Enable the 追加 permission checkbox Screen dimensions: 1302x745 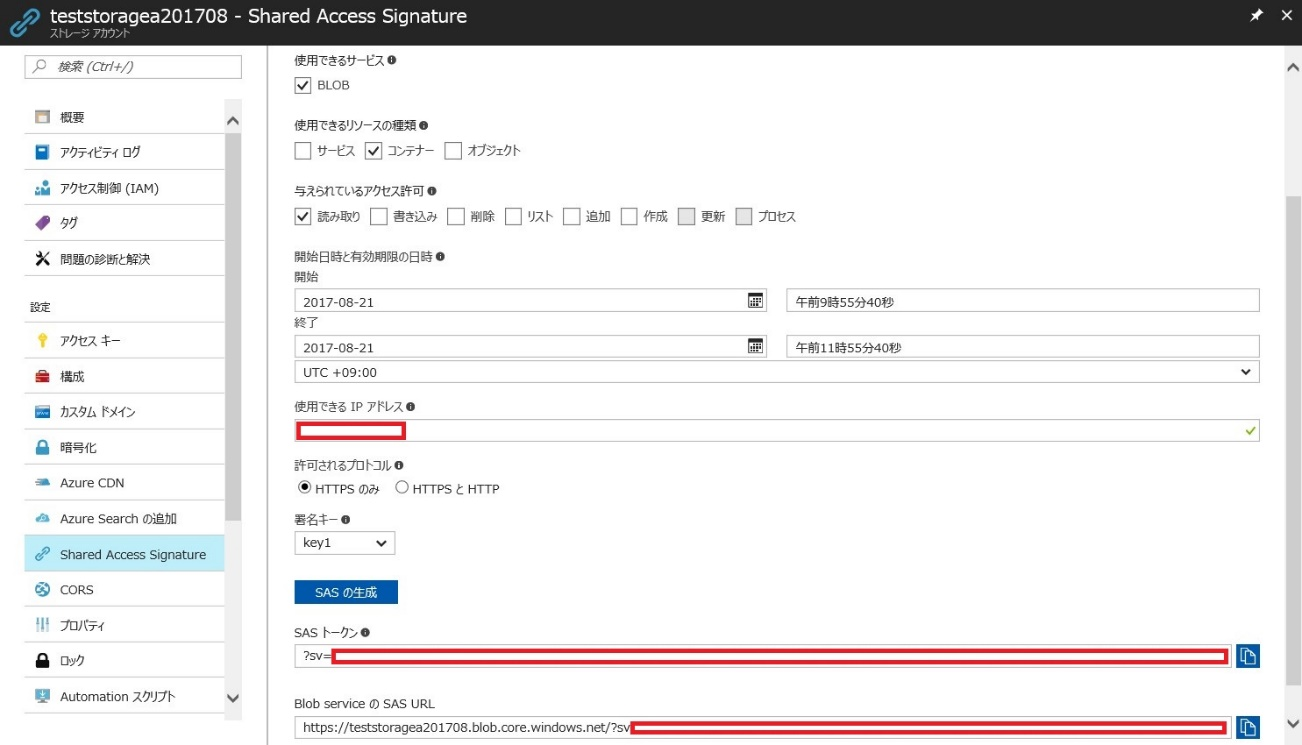pos(572,216)
